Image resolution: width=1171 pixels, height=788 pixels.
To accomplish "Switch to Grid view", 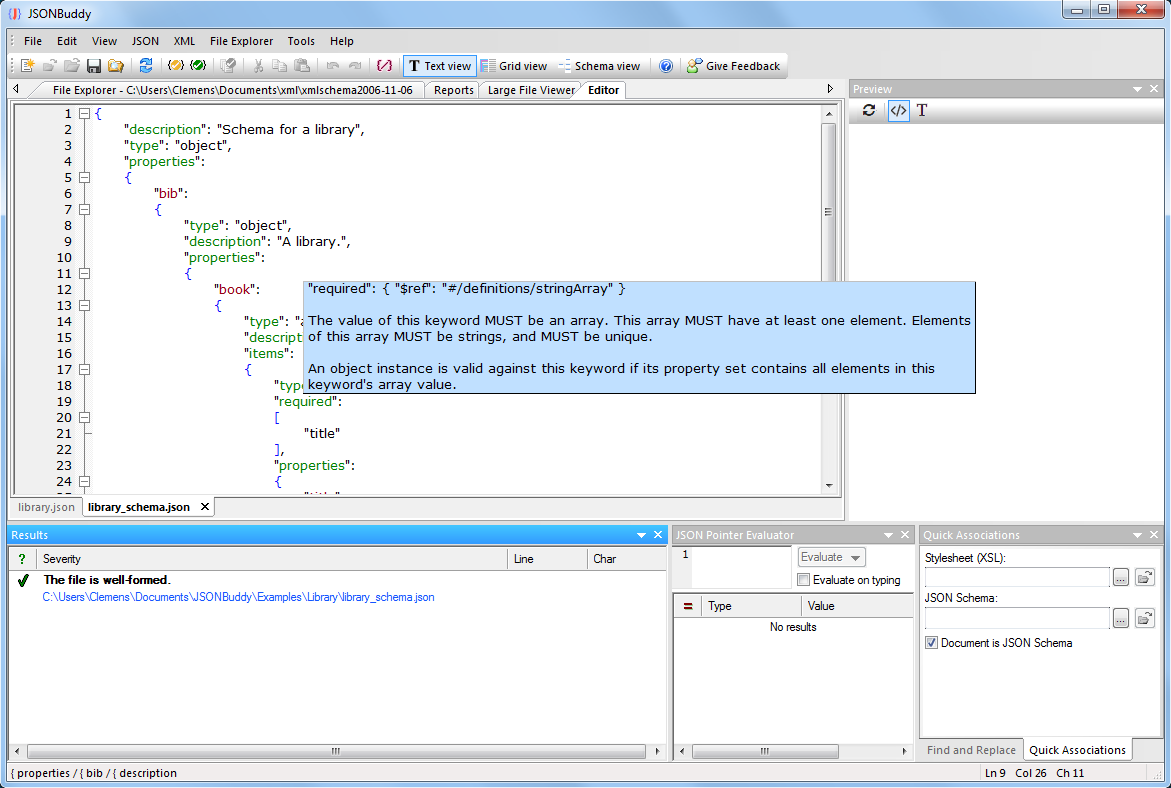I will click(x=514, y=66).
